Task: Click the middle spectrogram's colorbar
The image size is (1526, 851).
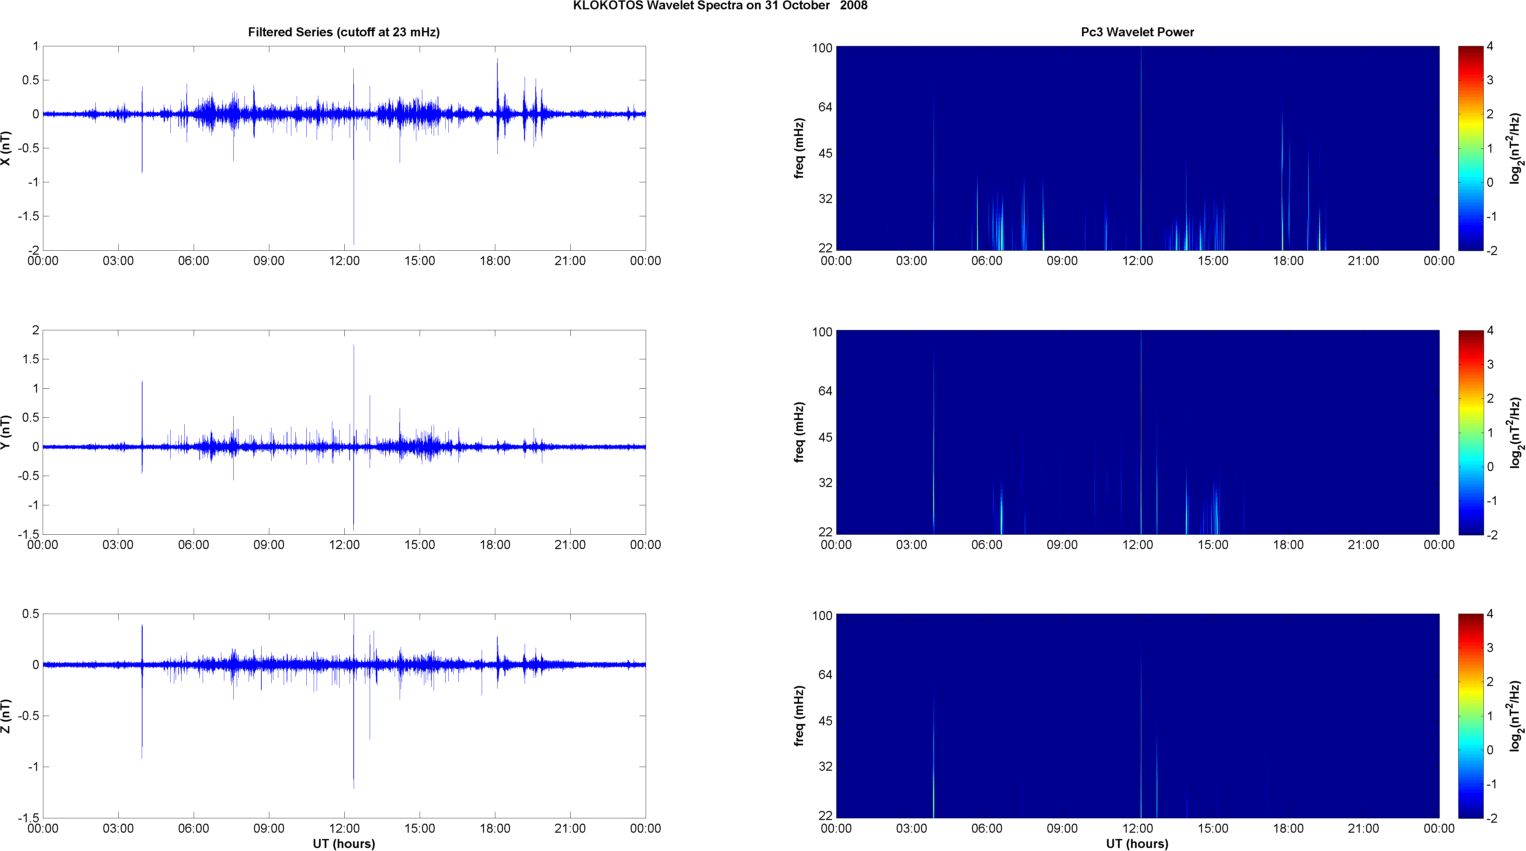Action: click(x=1470, y=432)
